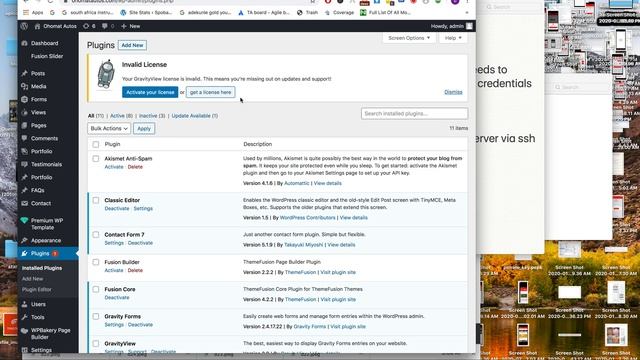Open the WordPress logo menu
Screen dimensions: 640x360
point(24,26)
